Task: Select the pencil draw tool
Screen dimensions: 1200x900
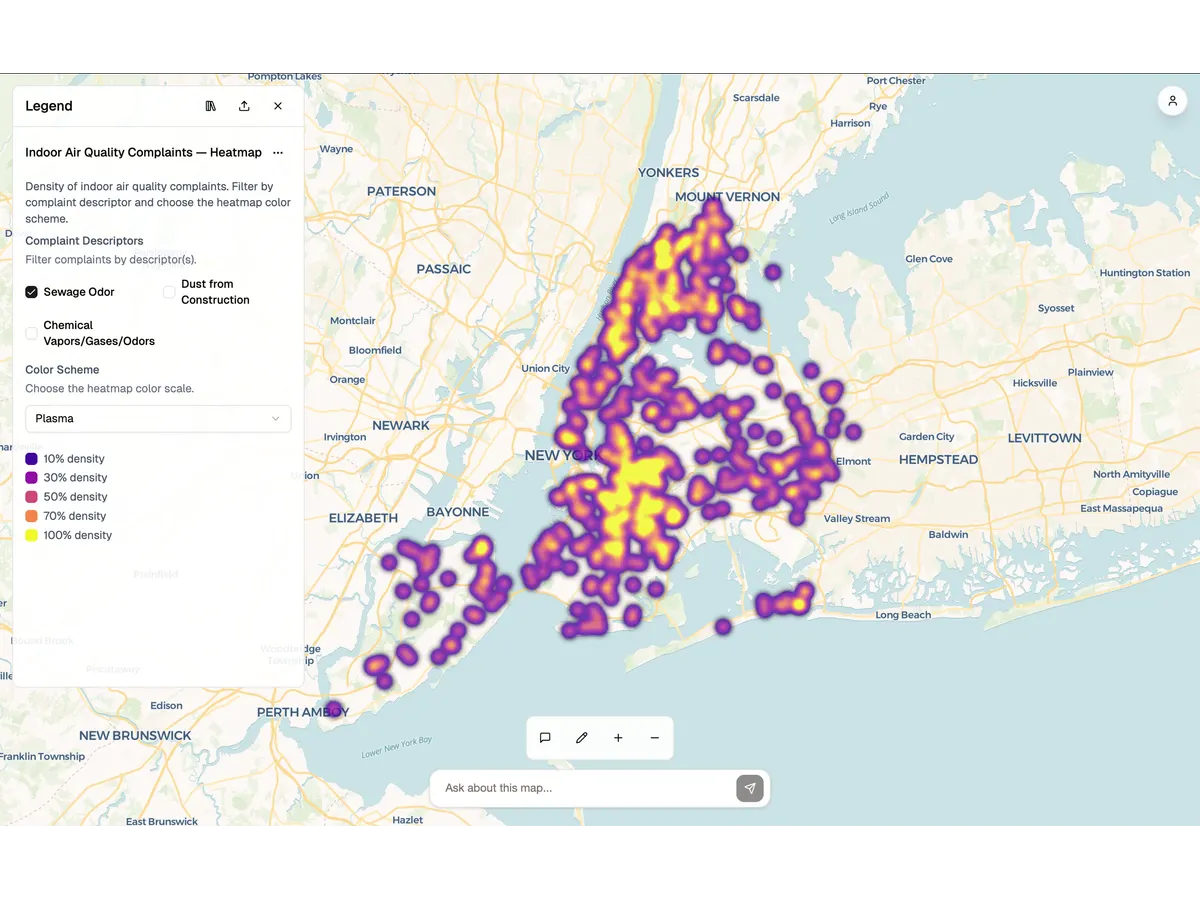Action: (x=582, y=738)
